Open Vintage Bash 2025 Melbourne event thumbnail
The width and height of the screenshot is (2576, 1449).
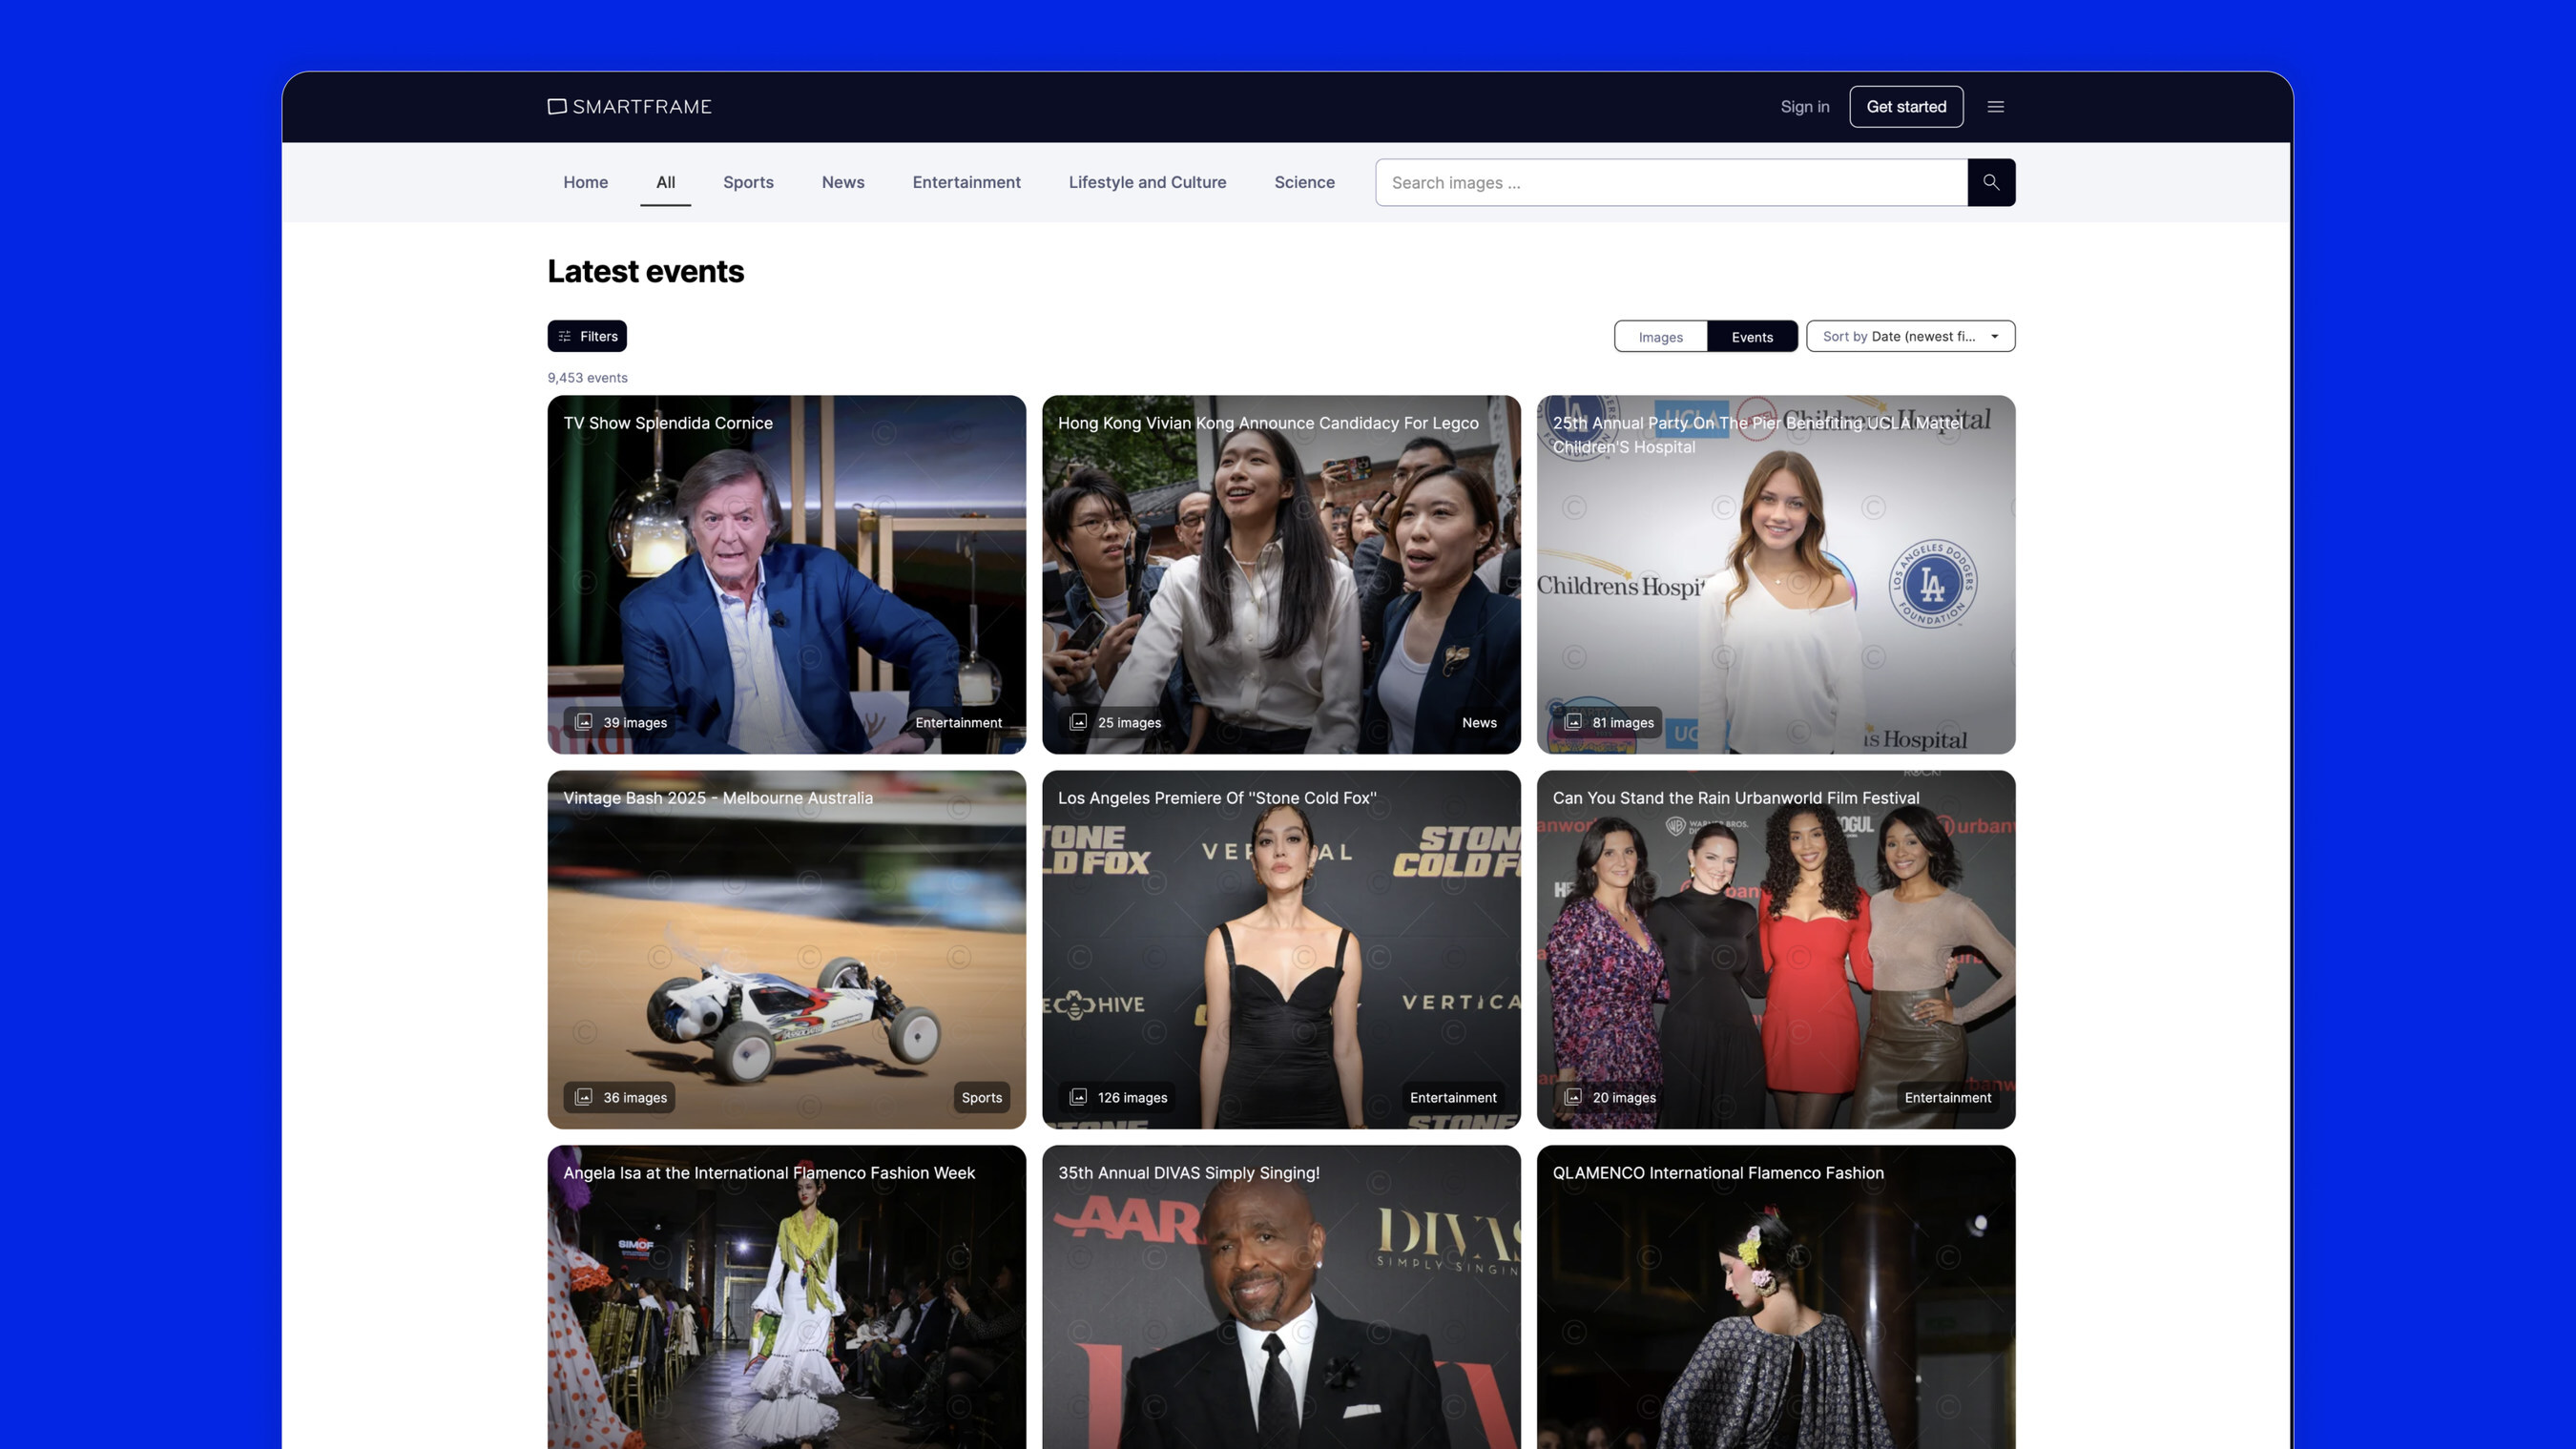(x=786, y=950)
